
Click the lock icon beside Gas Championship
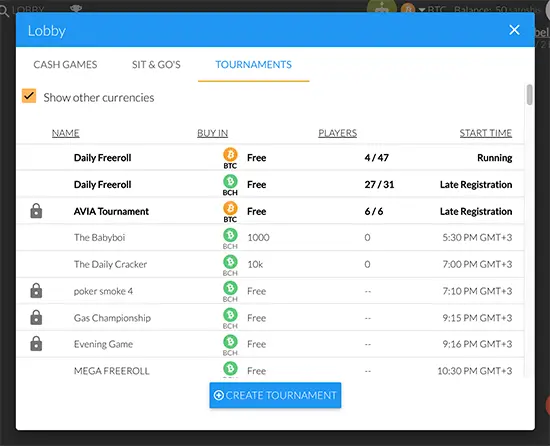click(36, 317)
